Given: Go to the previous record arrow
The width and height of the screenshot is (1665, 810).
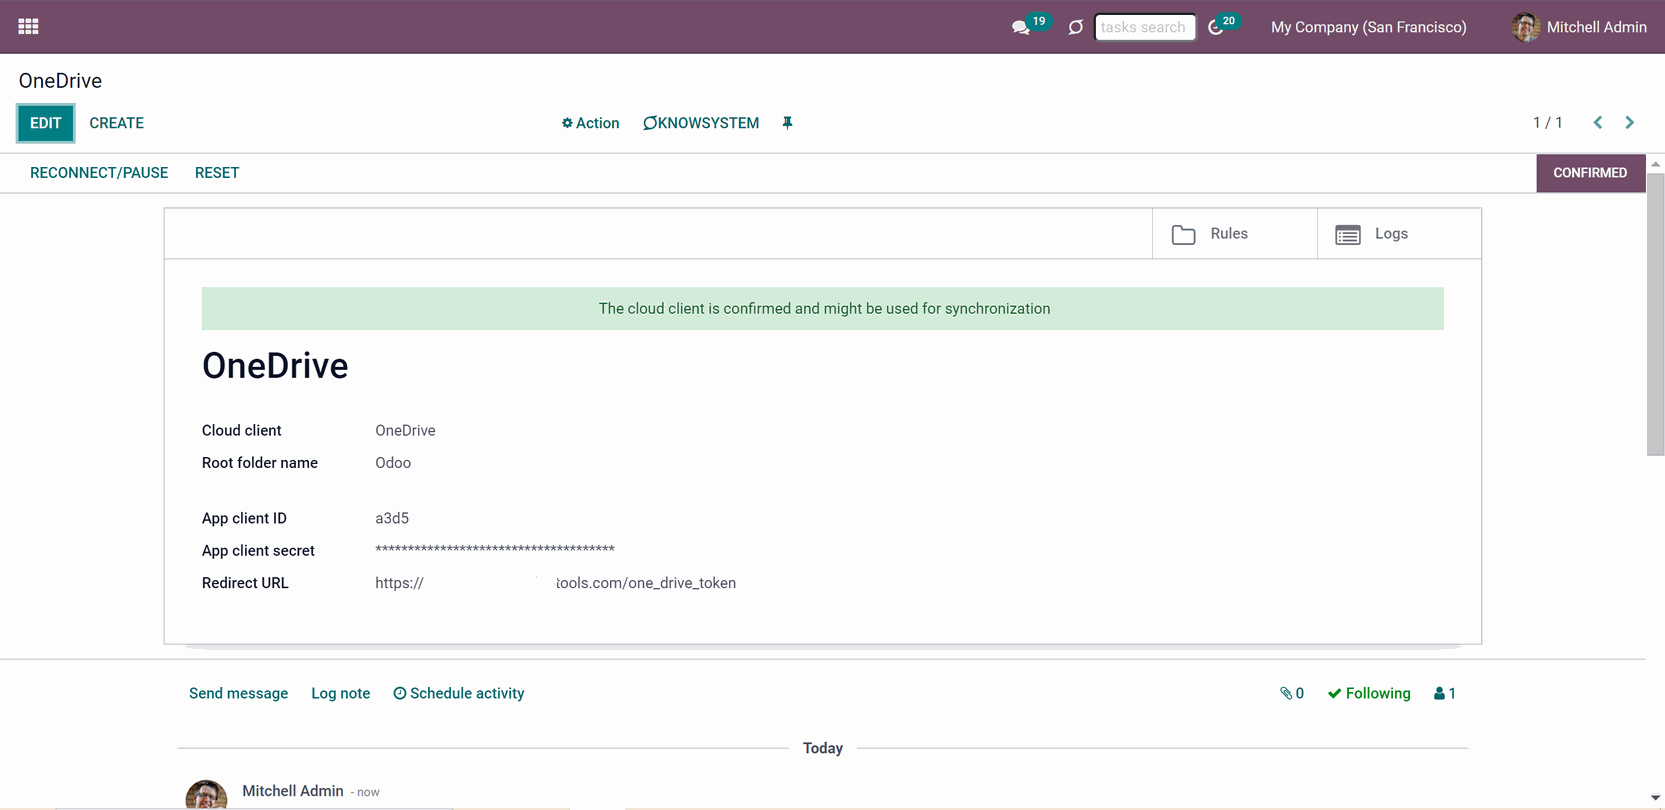Looking at the screenshot, I should 1598,122.
